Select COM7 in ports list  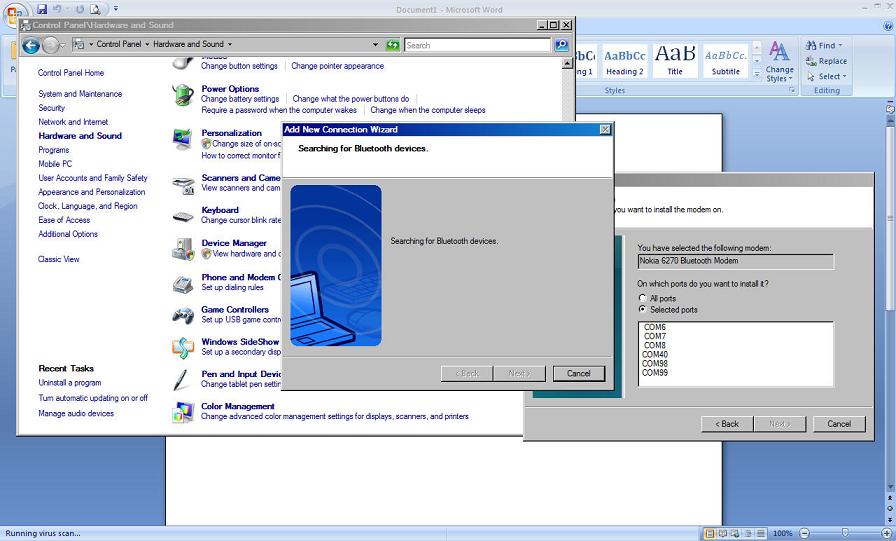[654, 336]
